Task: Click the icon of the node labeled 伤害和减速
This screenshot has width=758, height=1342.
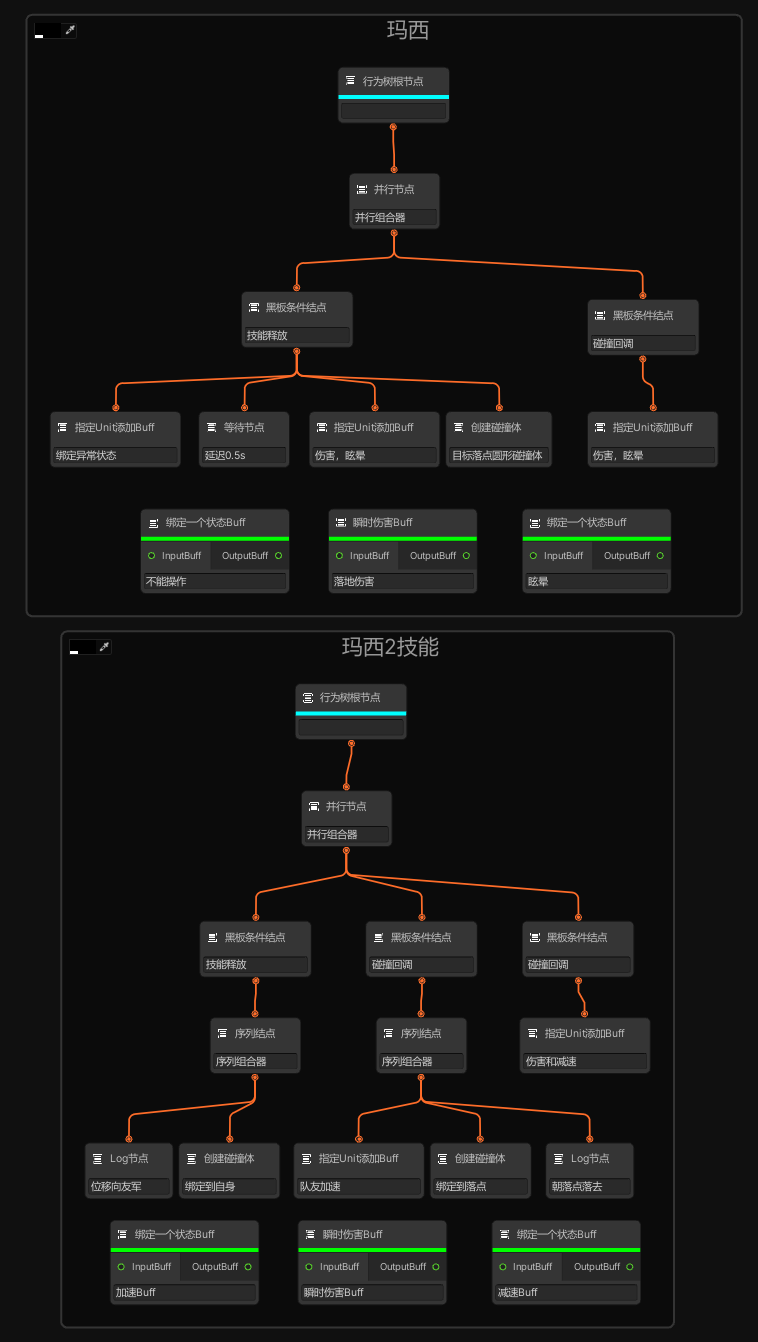Action: (x=532, y=1033)
